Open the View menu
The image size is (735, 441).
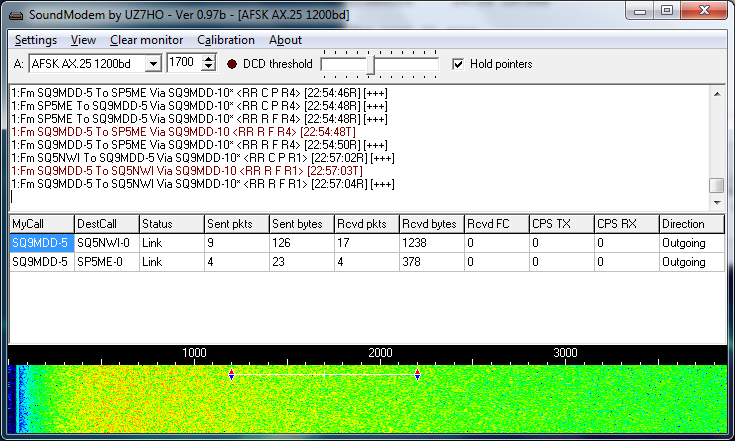point(83,40)
